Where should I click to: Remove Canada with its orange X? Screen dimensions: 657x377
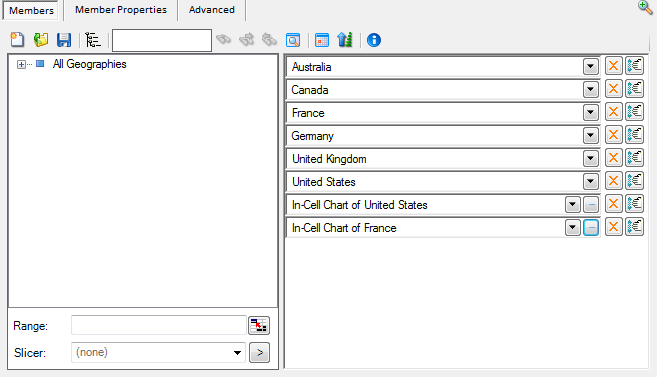613,89
